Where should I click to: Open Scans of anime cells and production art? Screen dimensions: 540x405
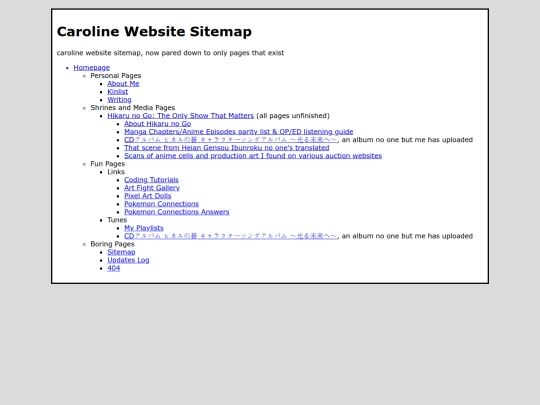[253, 156]
